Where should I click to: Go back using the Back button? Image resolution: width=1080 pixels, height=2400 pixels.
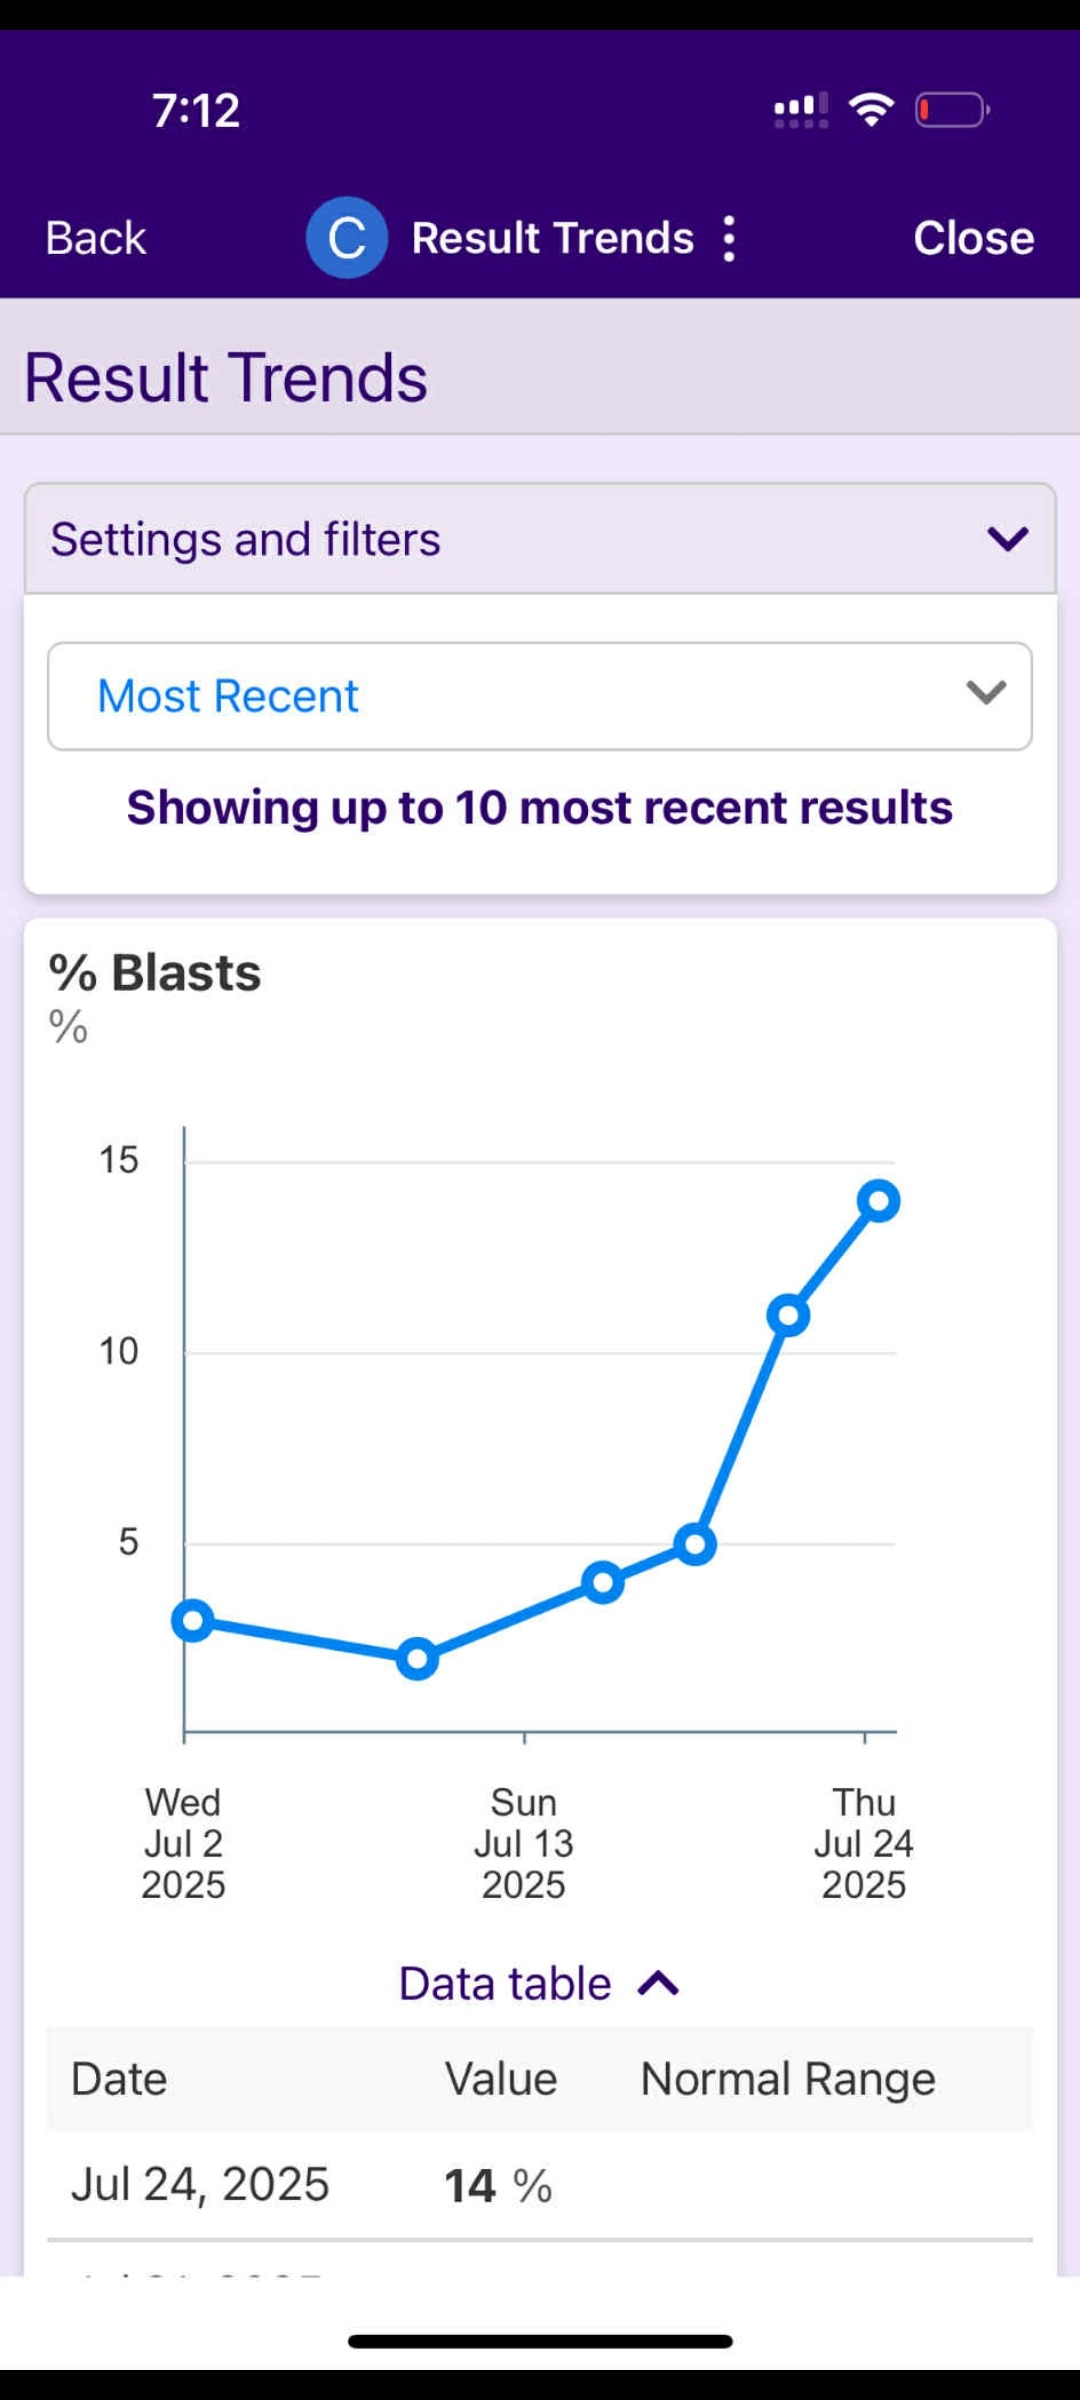click(96, 238)
